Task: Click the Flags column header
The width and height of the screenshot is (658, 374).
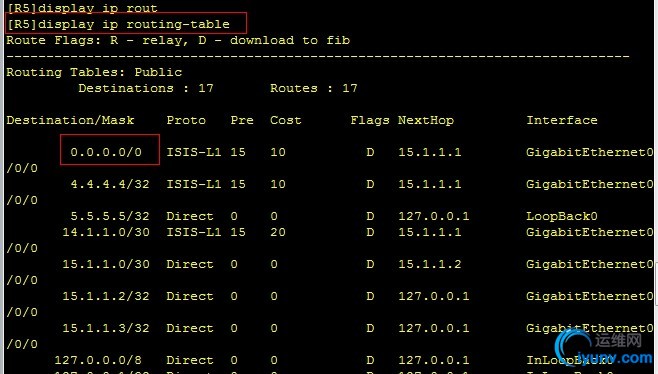Action: (370, 120)
